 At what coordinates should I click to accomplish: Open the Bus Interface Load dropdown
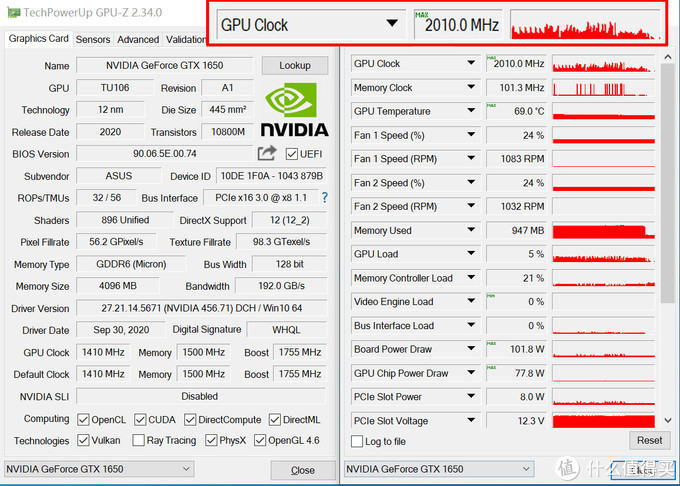click(x=471, y=325)
